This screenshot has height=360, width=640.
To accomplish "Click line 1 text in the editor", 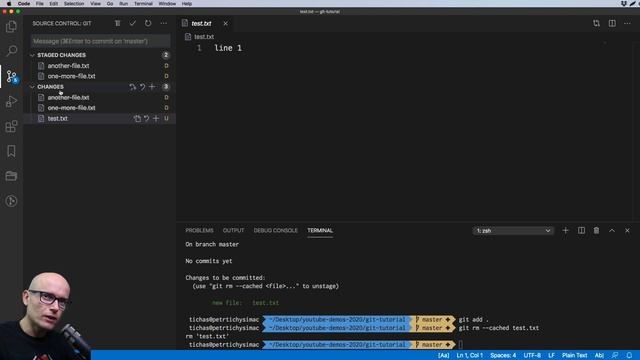I will [x=228, y=48].
